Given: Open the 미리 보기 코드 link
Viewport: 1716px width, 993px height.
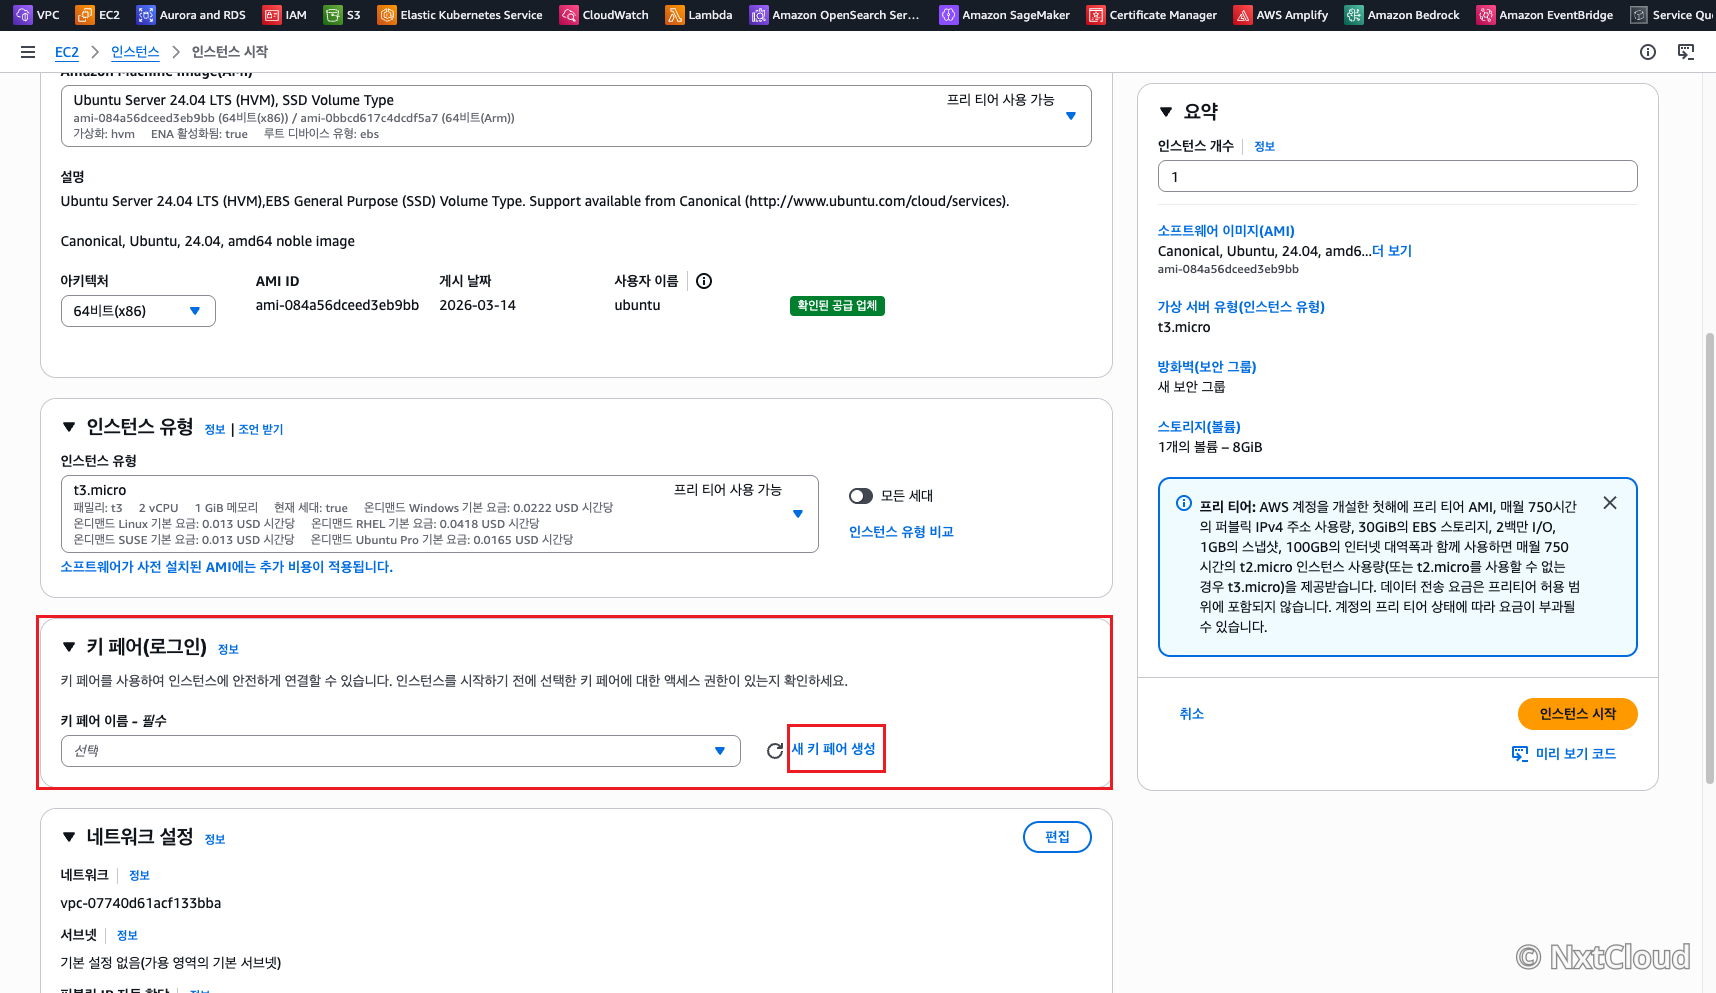Looking at the screenshot, I should (x=1564, y=754).
